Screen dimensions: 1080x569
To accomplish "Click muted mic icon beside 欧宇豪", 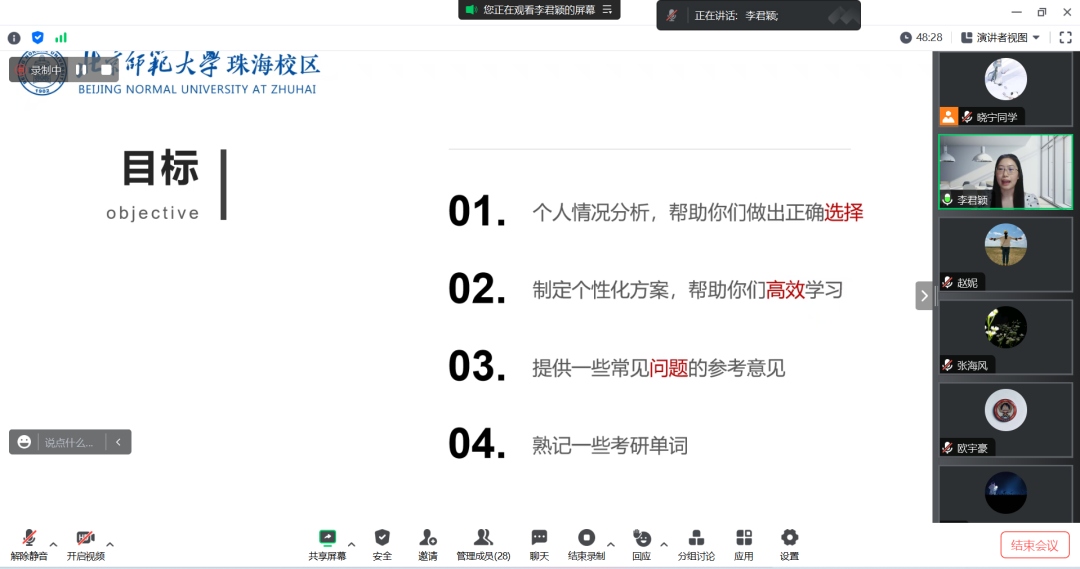I will pyautogui.click(x=948, y=448).
